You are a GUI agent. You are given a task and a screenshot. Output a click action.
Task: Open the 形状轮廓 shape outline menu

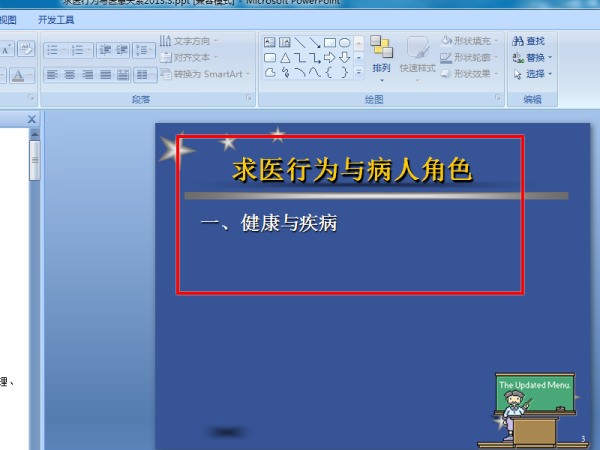pos(469,57)
